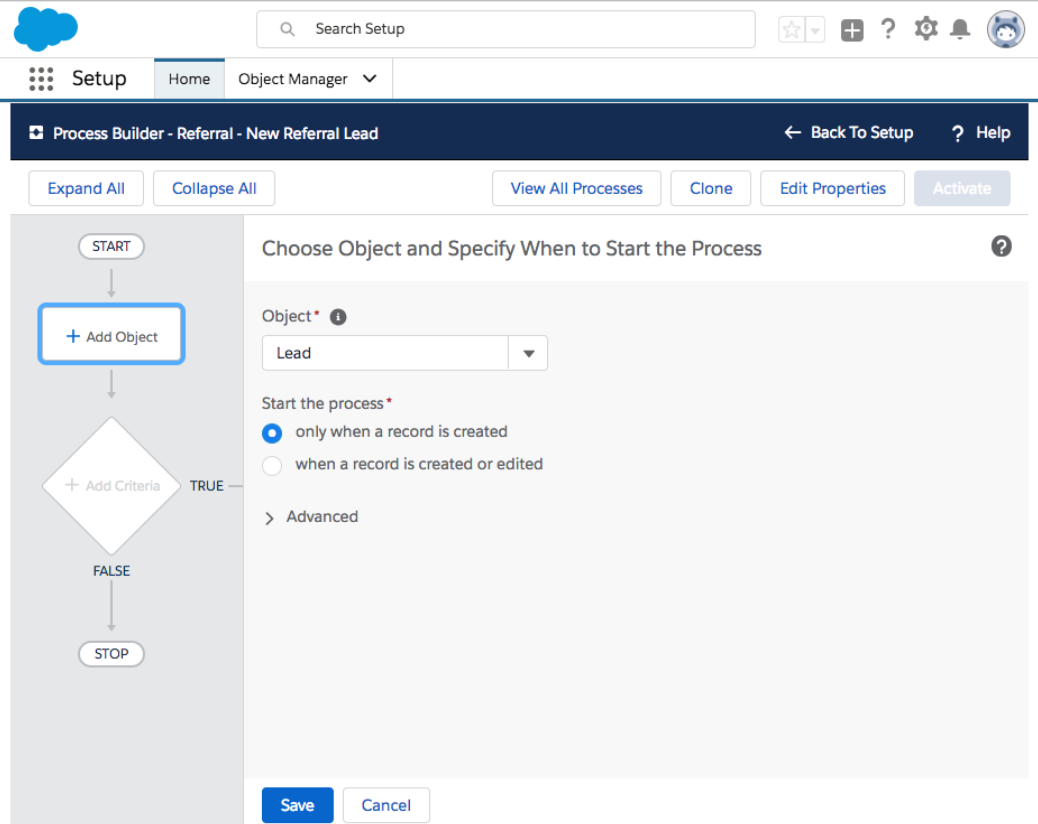Open page help icon beside Choose Object heading
Image resolution: width=1038 pixels, height=824 pixels.
(1001, 246)
